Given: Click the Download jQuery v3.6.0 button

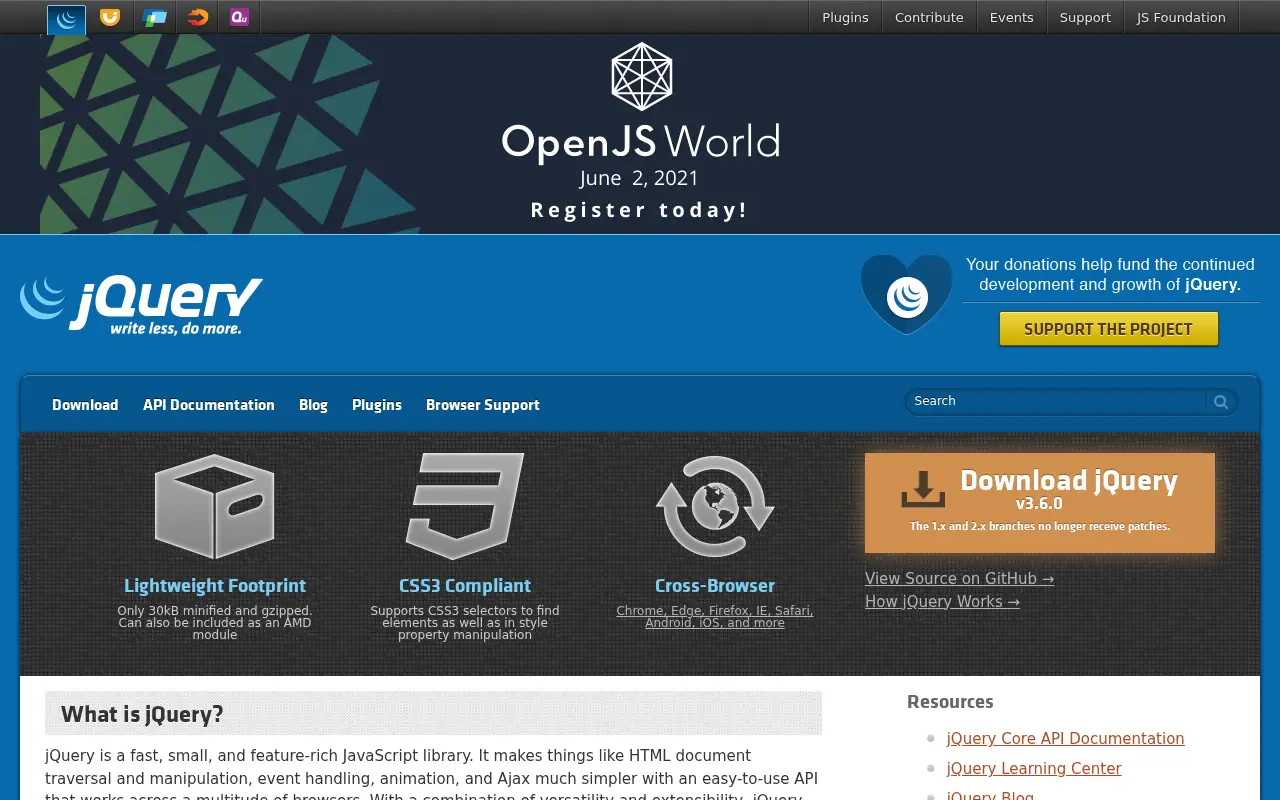Looking at the screenshot, I should coord(1040,503).
